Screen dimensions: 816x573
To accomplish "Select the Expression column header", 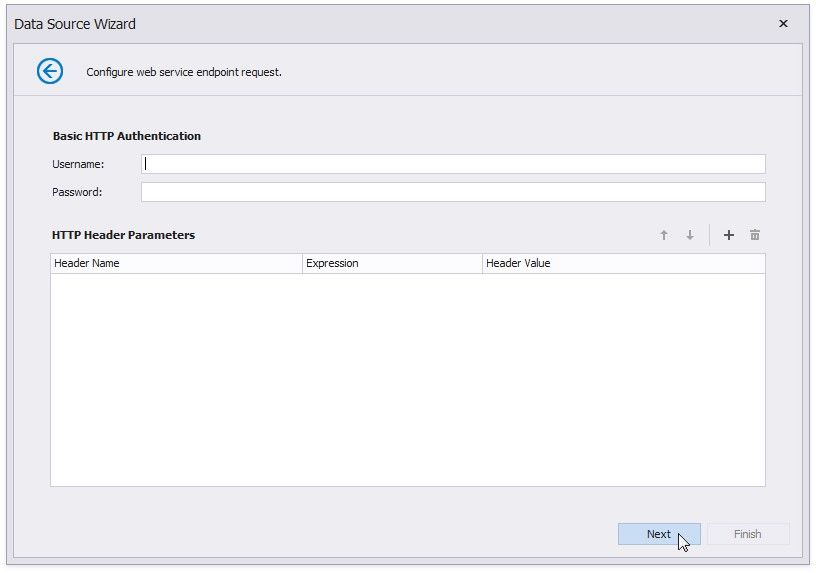I will point(392,263).
